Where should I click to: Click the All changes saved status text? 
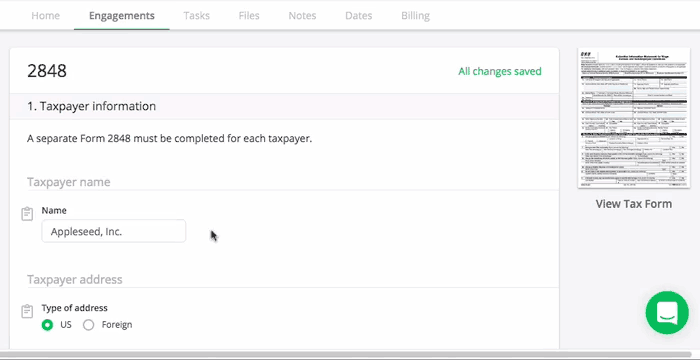pyautogui.click(x=500, y=71)
